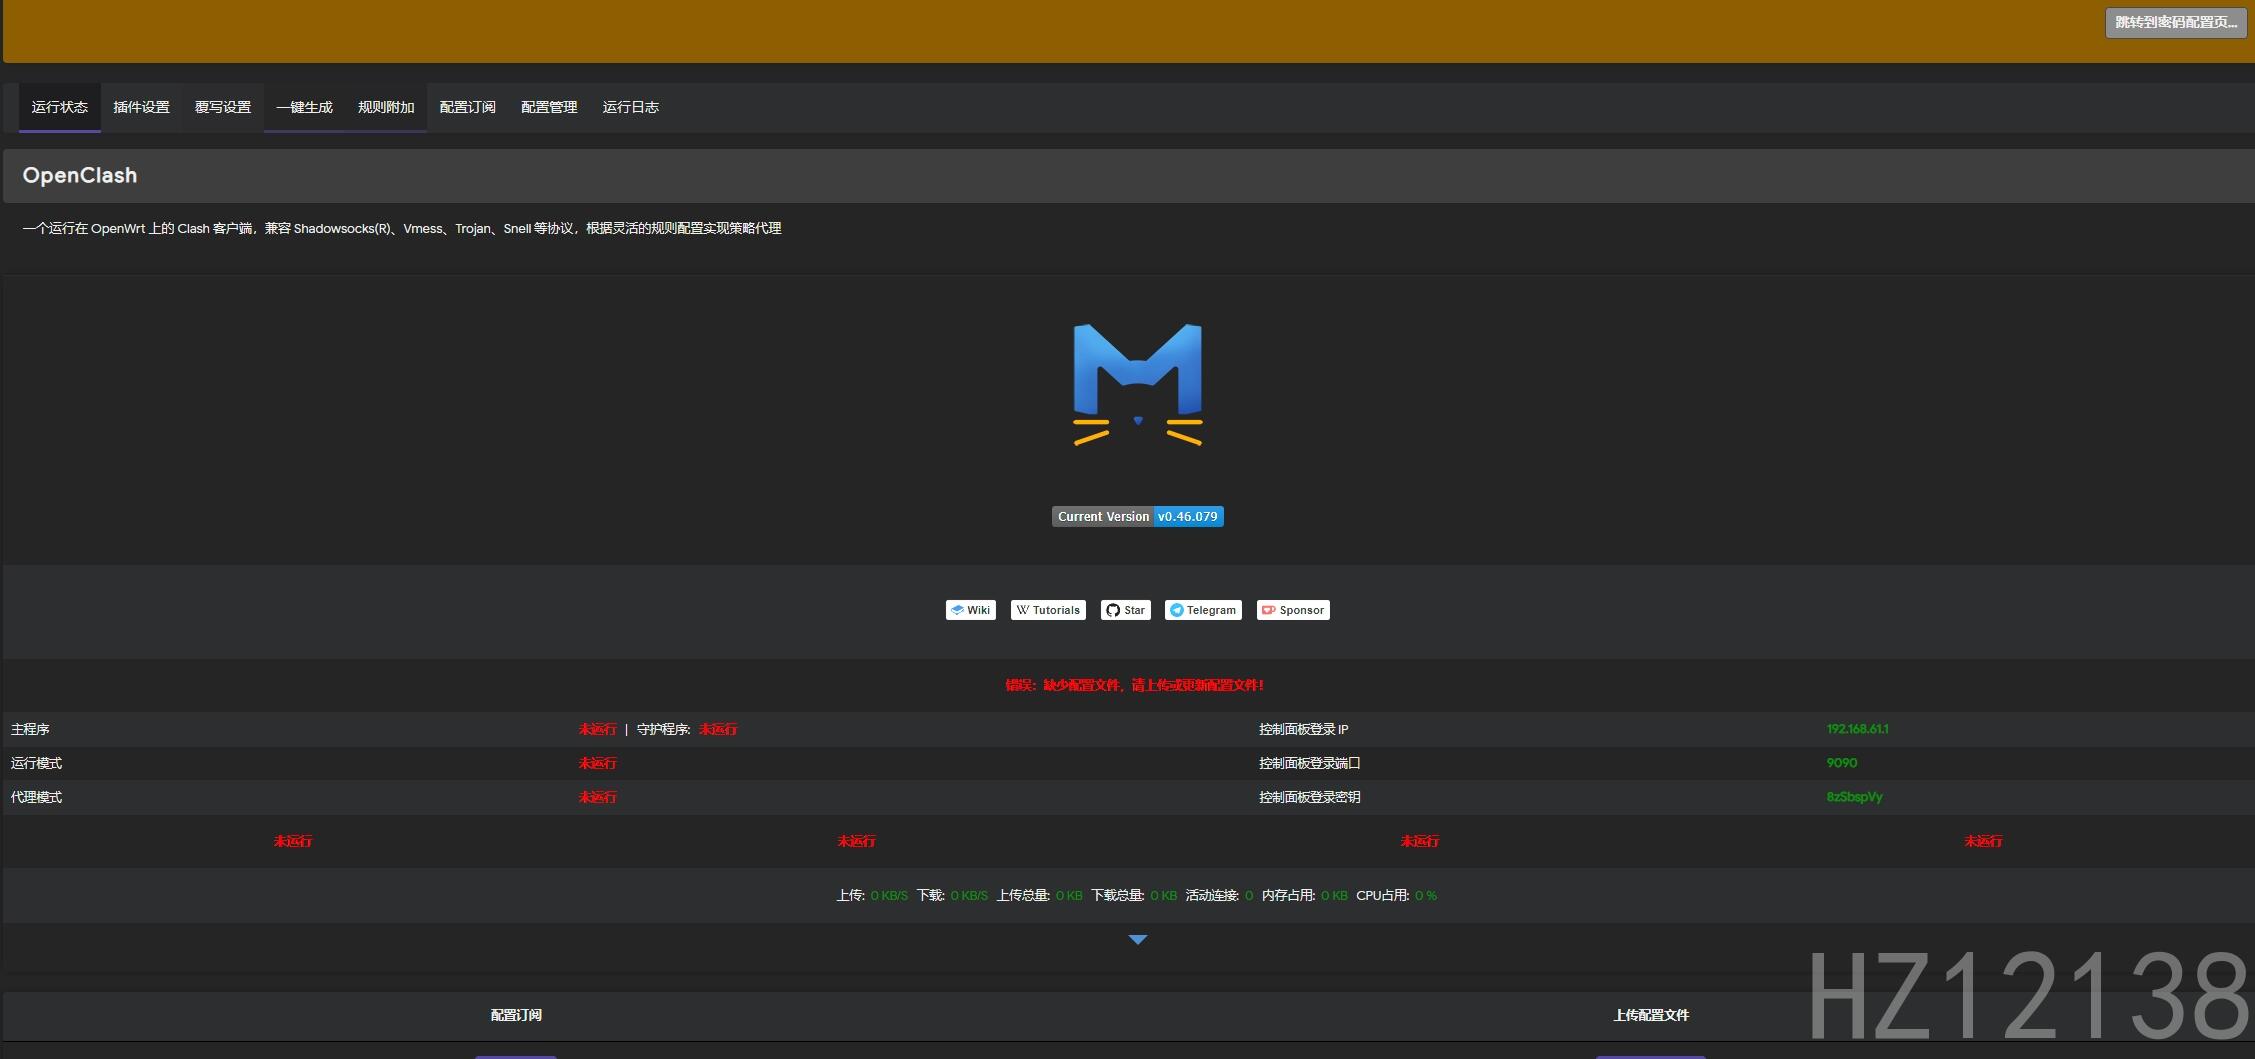This screenshot has width=2255, height=1059.
Task: Click the 活动连接 count
Action: coord(1219,895)
